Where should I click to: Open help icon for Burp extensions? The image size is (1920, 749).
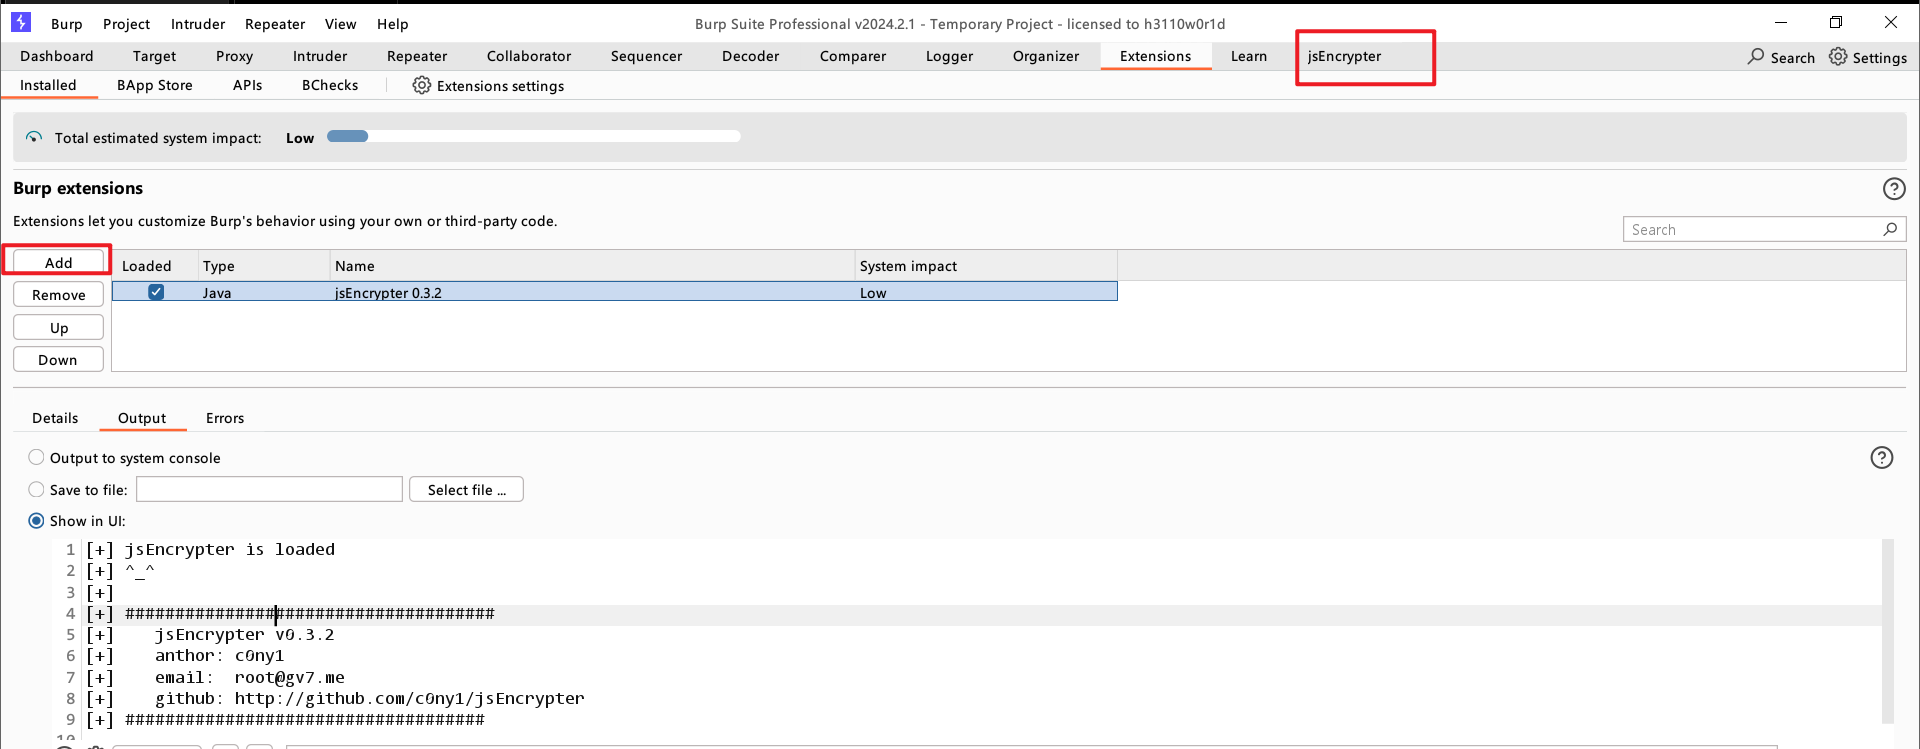1894,189
